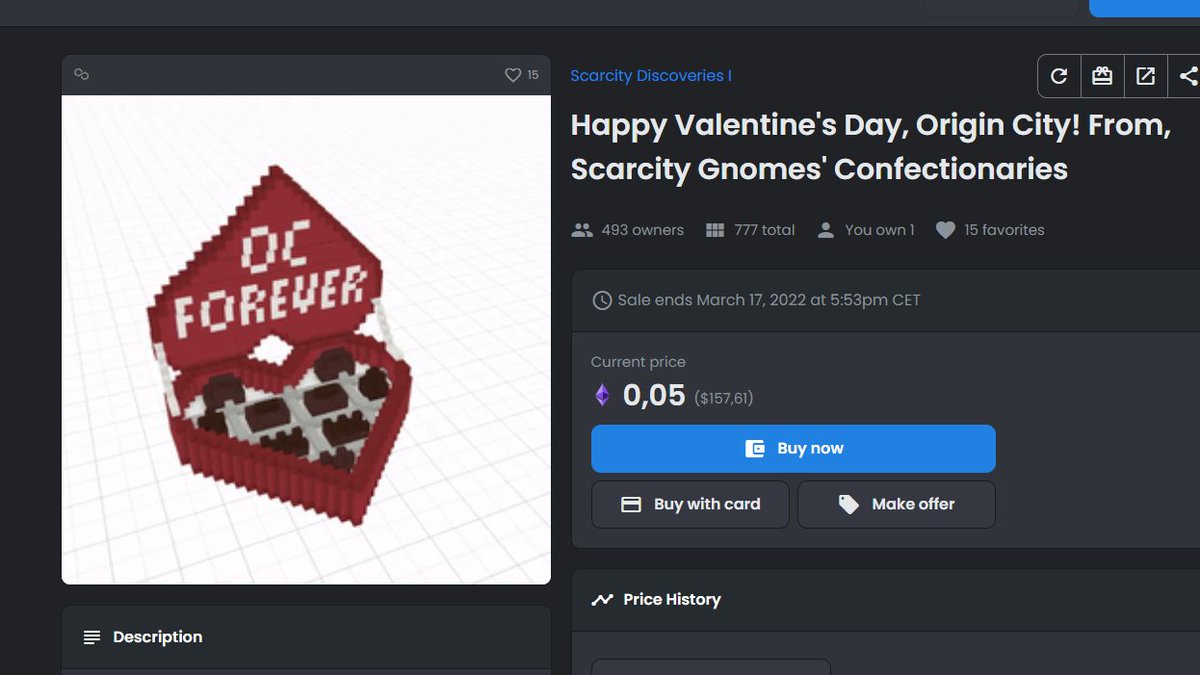Click the share icon
Image resolution: width=1200 pixels, height=675 pixels.
(x=1187, y=76)
